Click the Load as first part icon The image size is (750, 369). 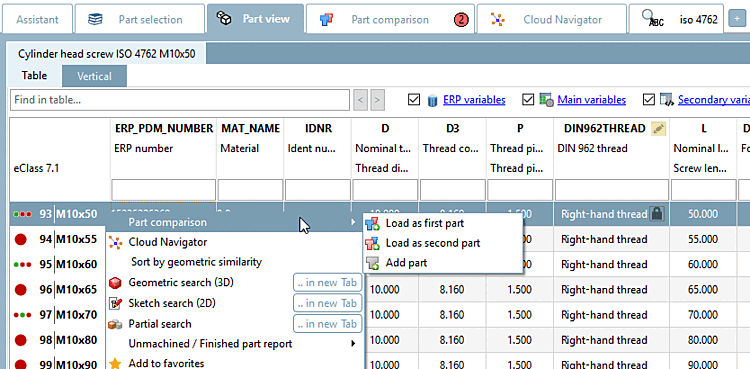[373, 224]
